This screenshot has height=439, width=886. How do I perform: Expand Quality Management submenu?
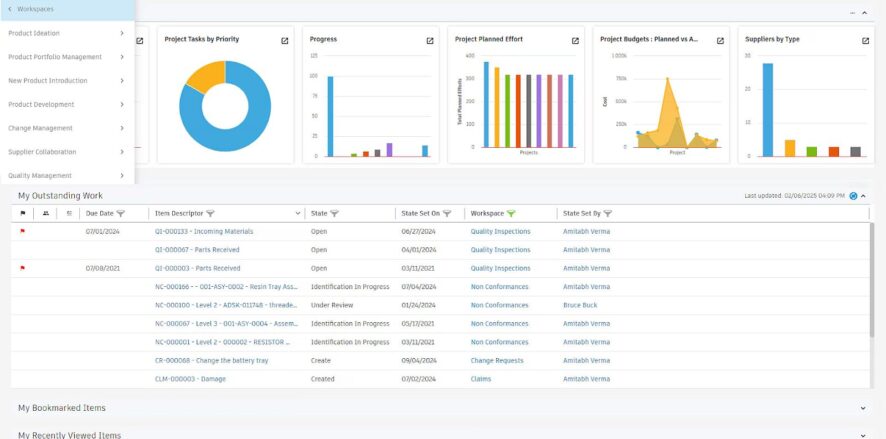121,176
